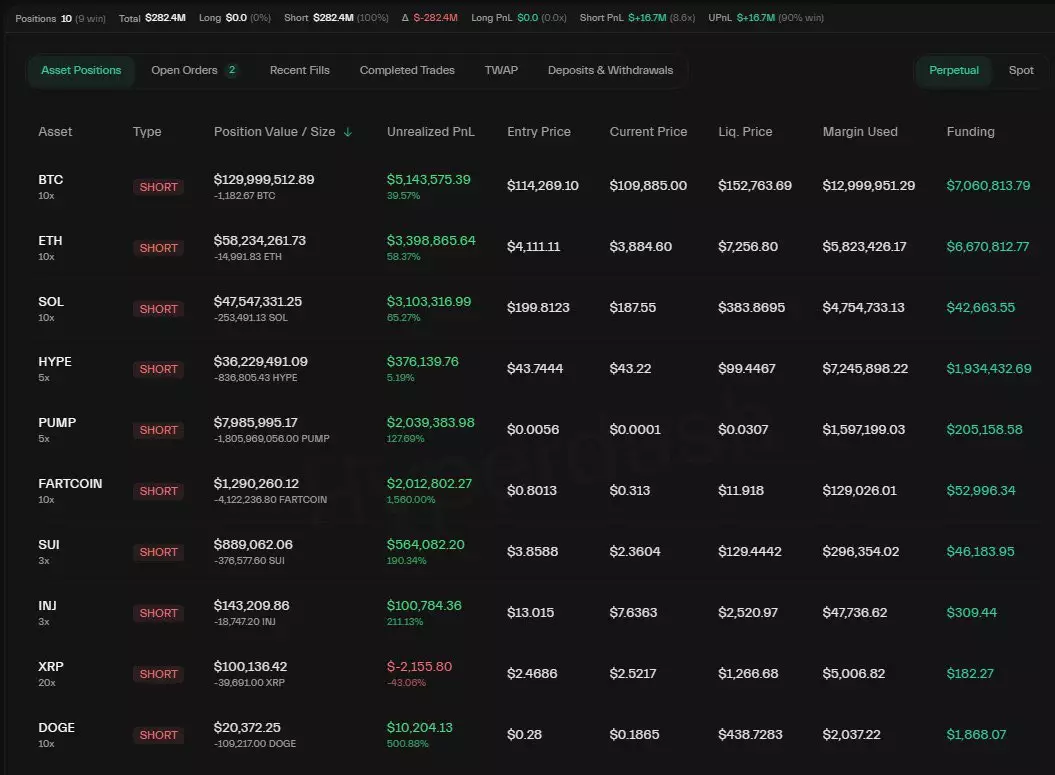Click the SHORT badge in the BTC row

(158, 187)
